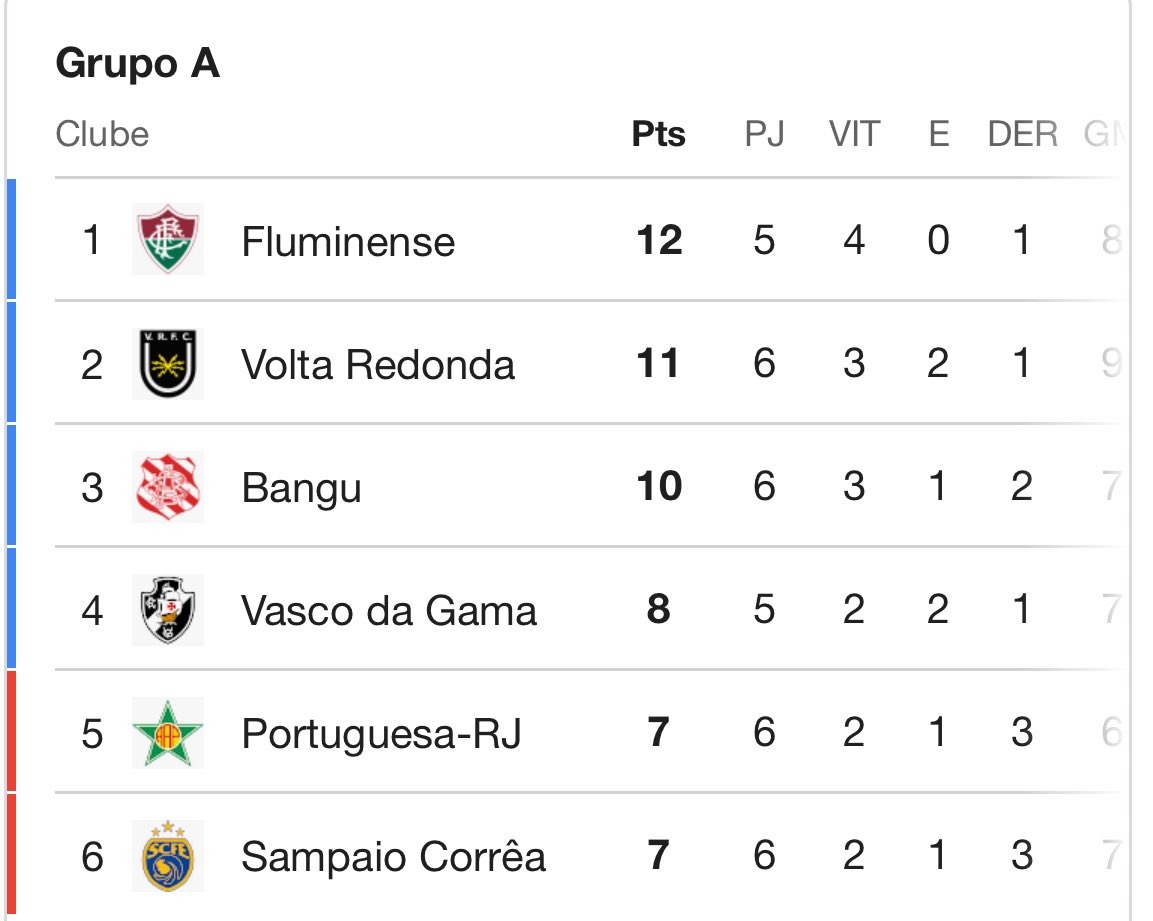Click the Vasco da Gama crest
1153x921 pixels.
click(168, 610)
